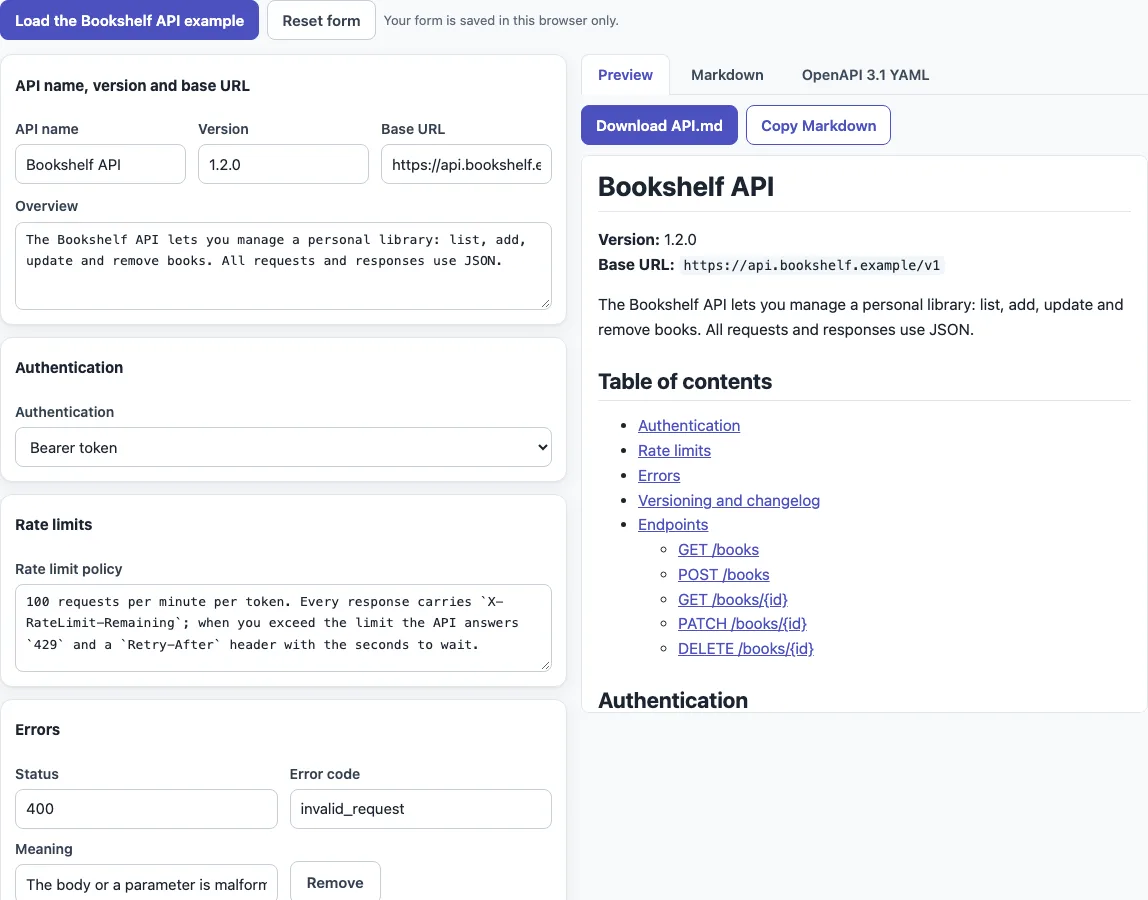The width and height of the screenshot is (1148, 900).
Task: Switch to the Preview tab
Action: pyautogui.click(x=625, y=75)
